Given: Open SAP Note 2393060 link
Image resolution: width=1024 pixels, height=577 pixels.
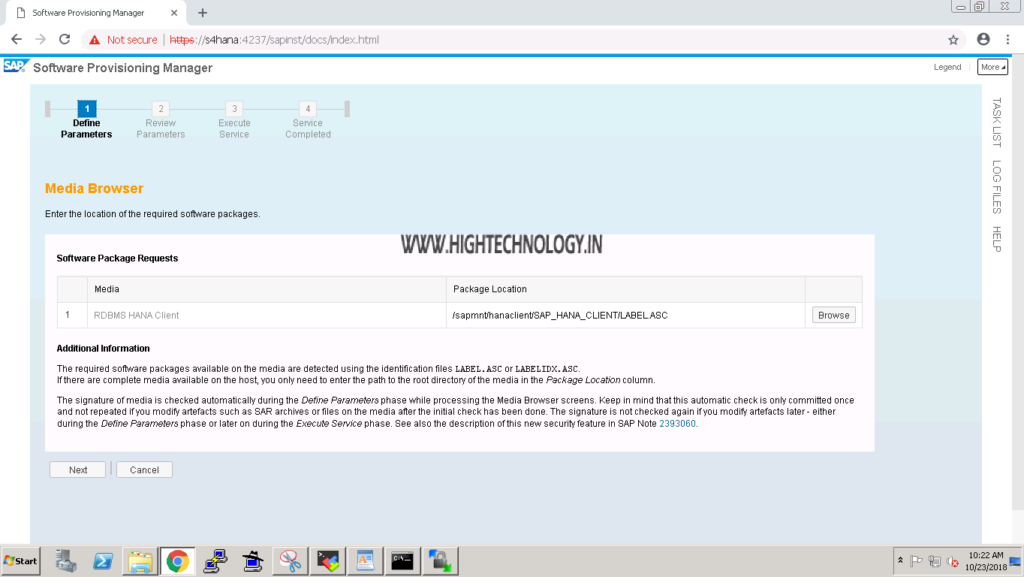Looking at the screenshot, I should [677, 424].
